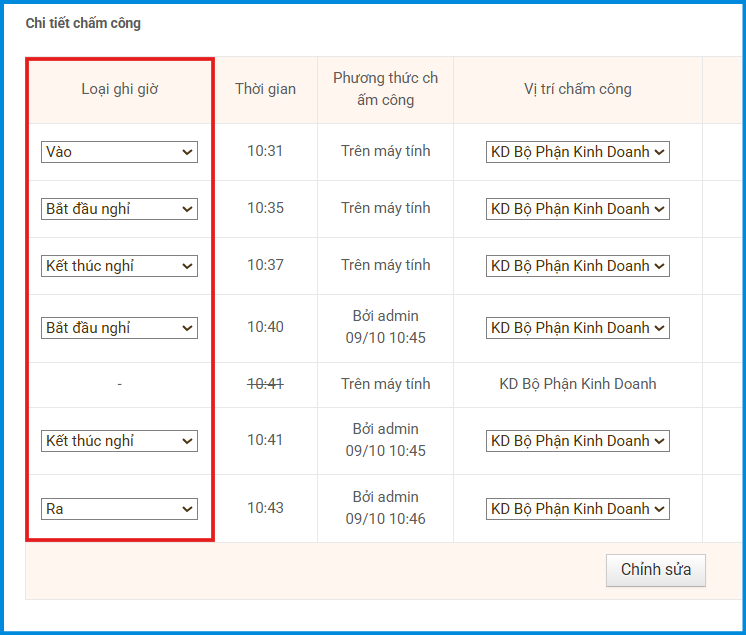
Task: Expand location dropdown for the 10:37 entry
Action: point(577,266)
